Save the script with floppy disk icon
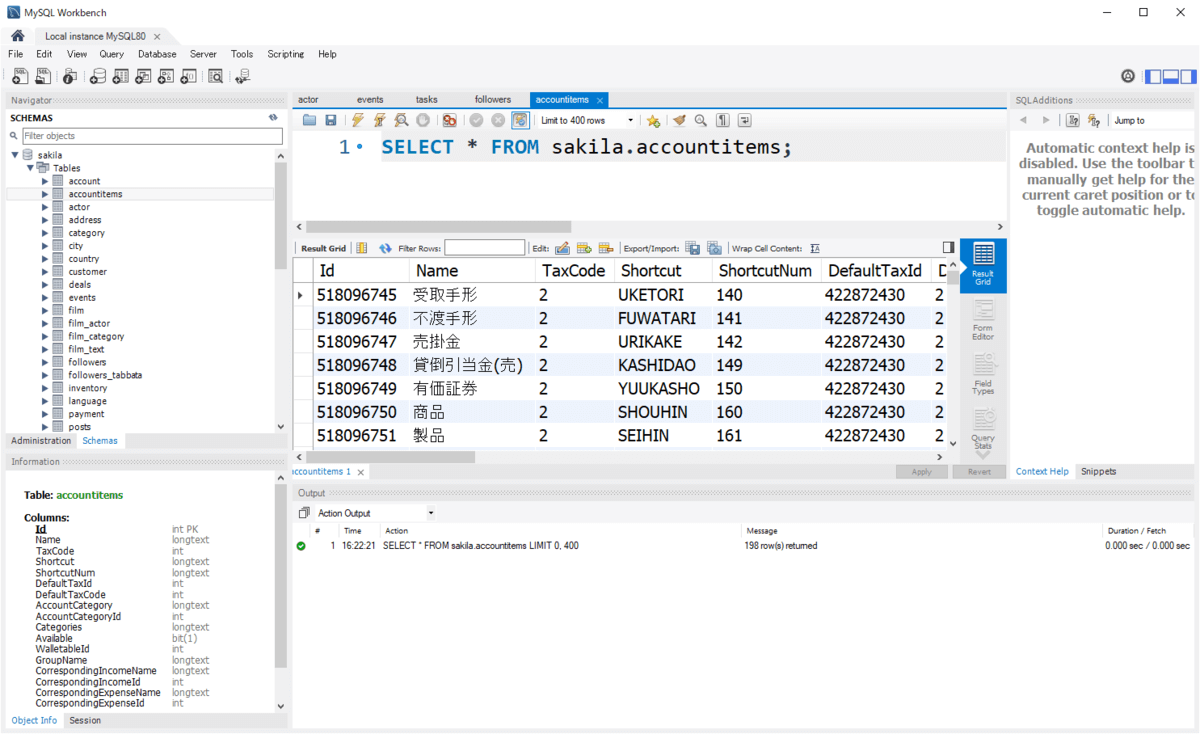 [x=331, y=120]
